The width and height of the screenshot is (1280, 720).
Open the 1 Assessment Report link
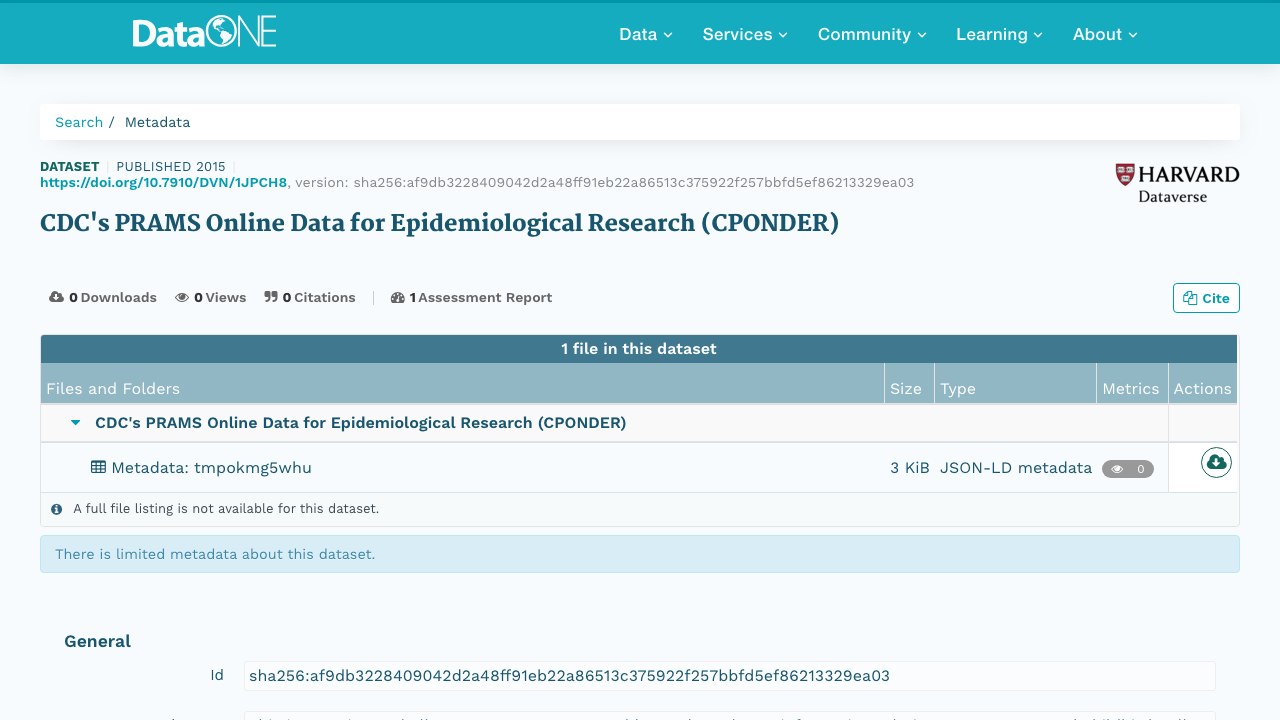(x=471, y=297)
